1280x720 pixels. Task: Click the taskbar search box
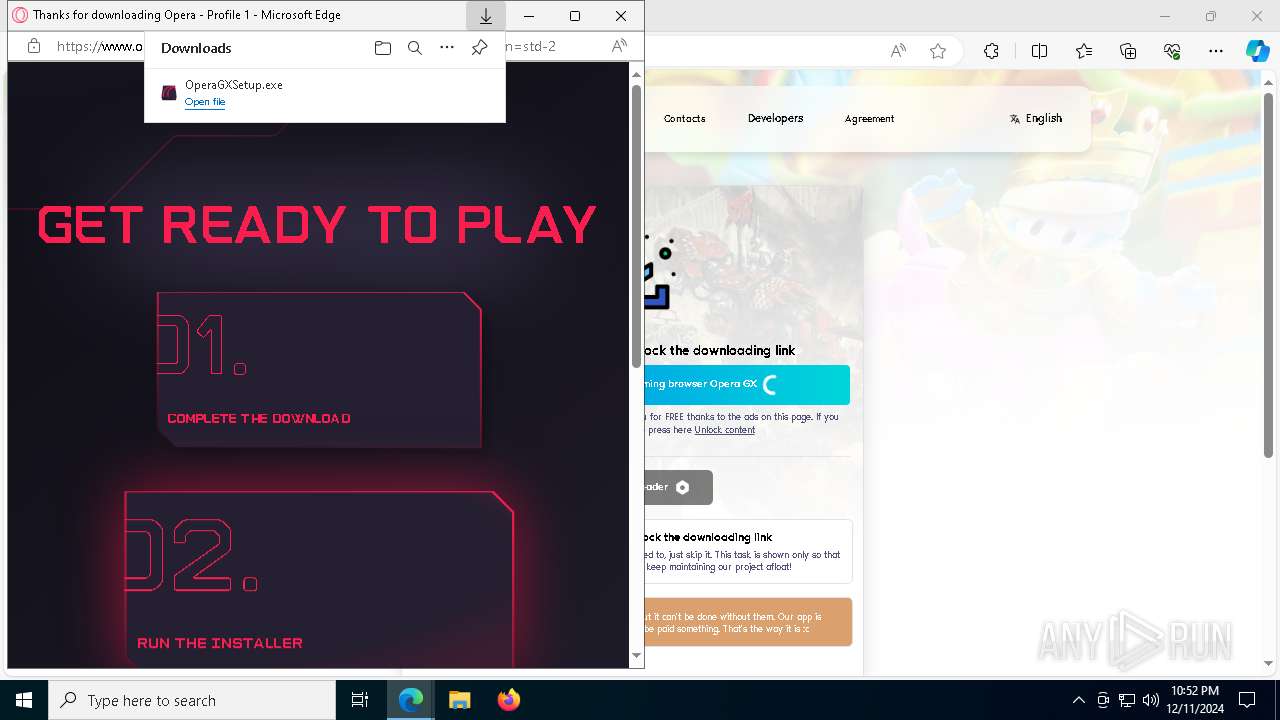(192, 700)
